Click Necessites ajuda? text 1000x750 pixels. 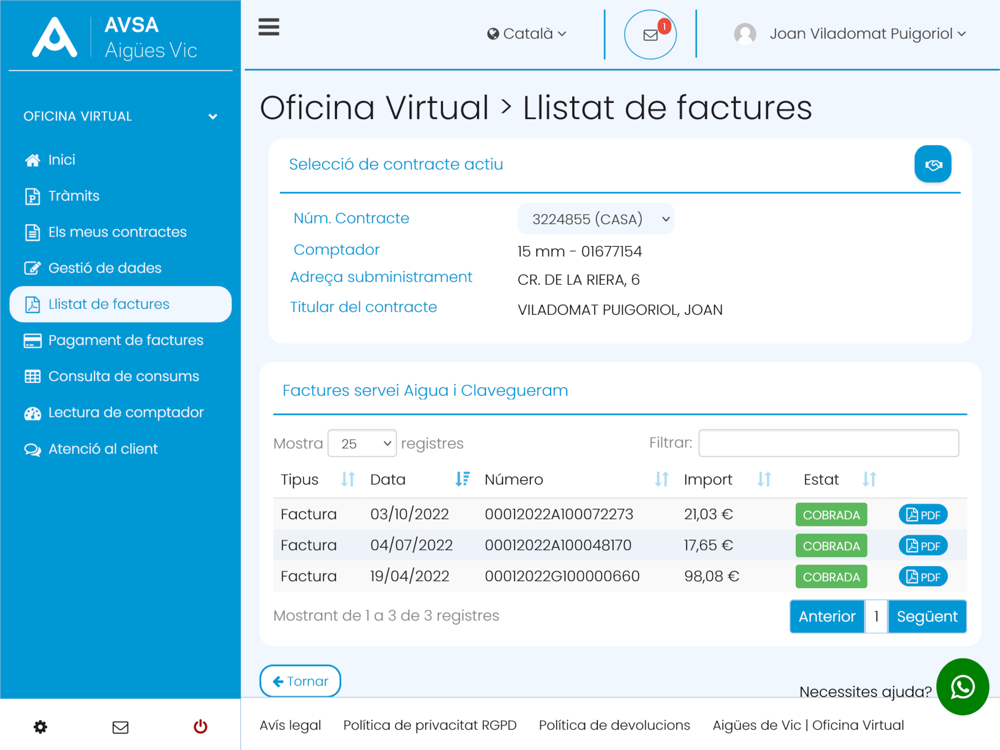click(865, 692)
